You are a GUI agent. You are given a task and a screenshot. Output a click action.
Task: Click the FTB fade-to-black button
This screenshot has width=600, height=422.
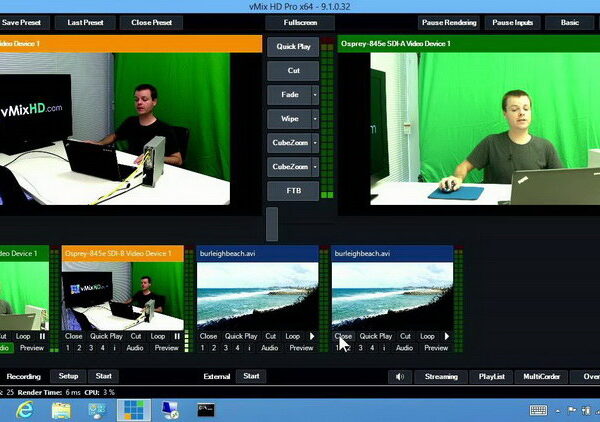point(293,191)
